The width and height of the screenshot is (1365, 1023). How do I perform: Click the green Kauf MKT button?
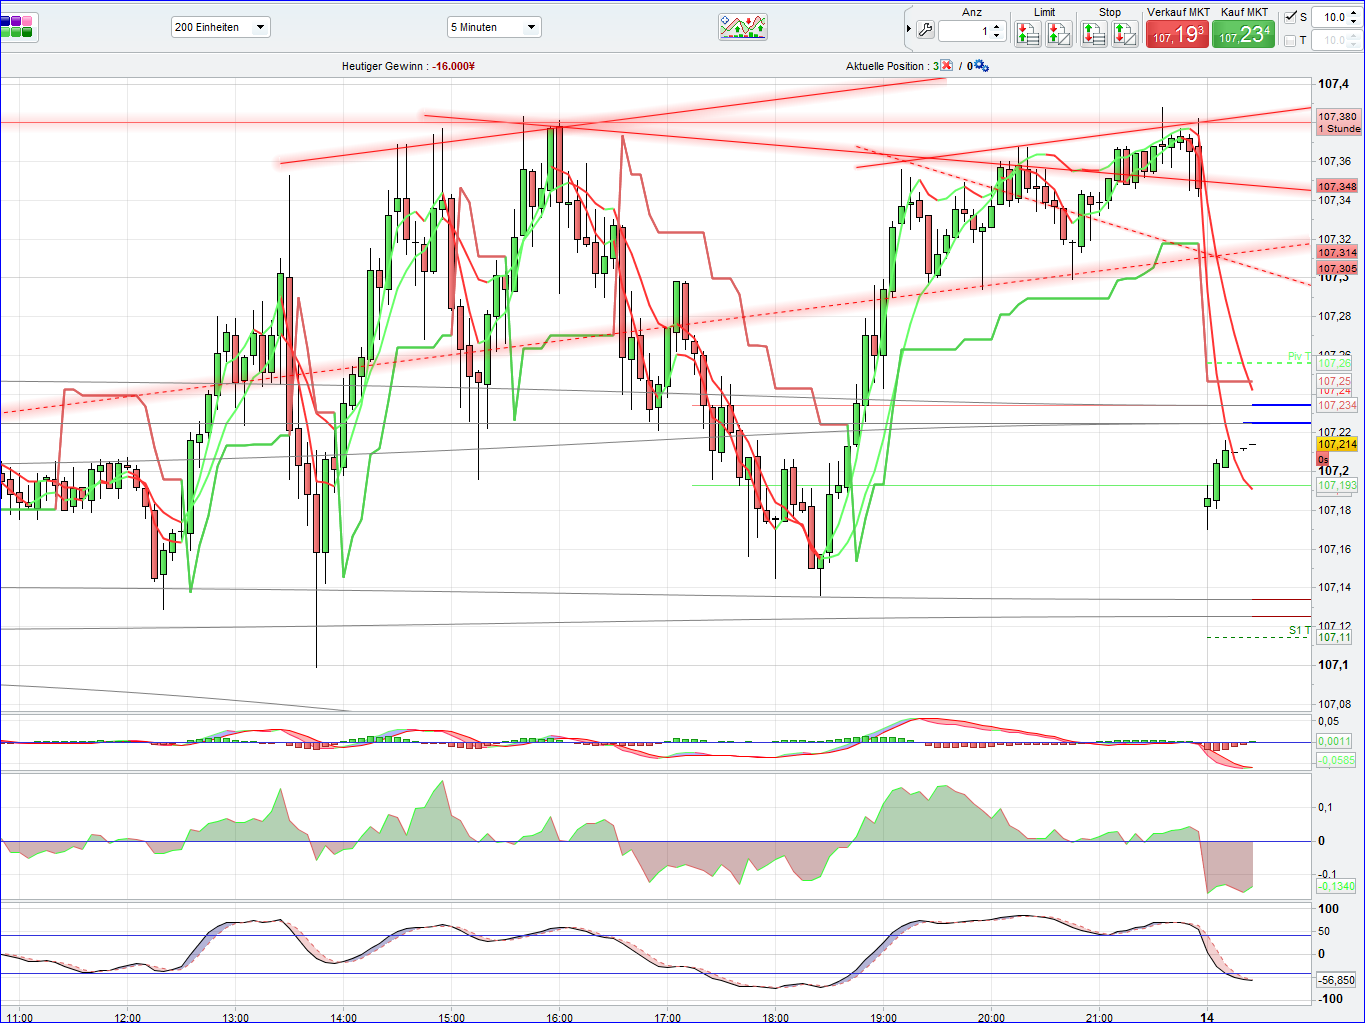(1243, 32)
